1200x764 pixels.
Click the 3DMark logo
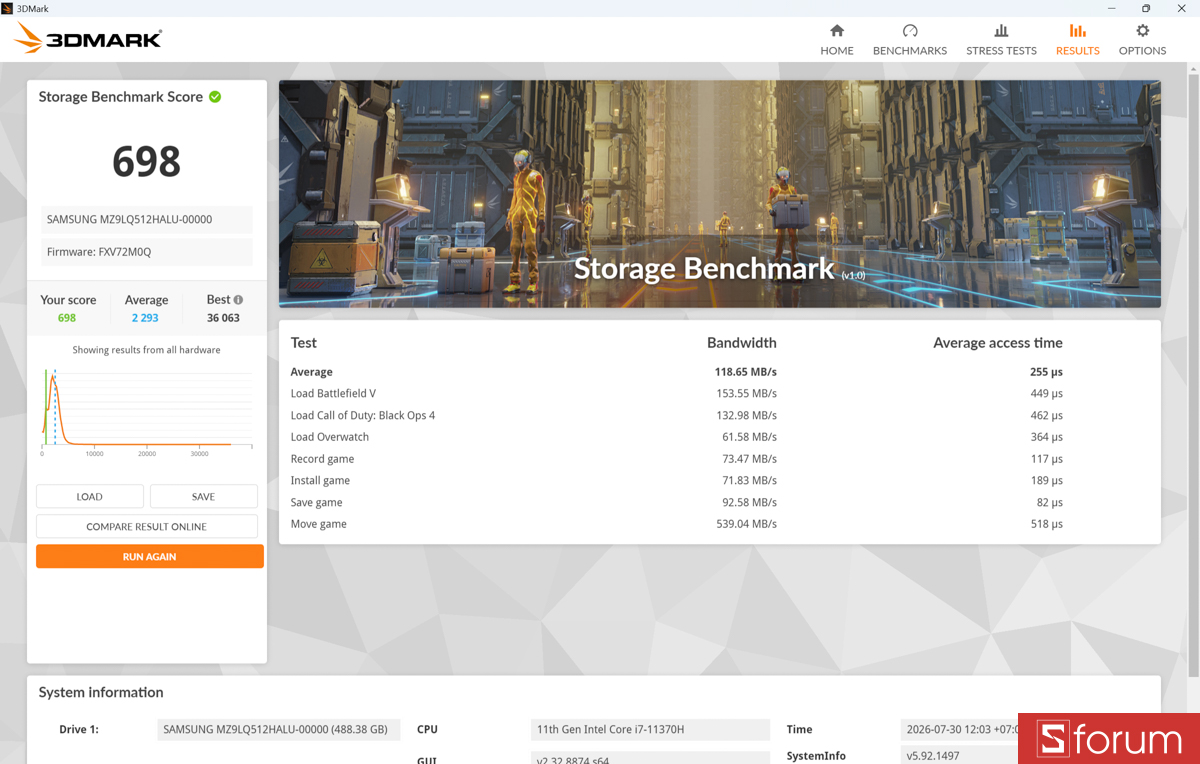coord(88,39)
